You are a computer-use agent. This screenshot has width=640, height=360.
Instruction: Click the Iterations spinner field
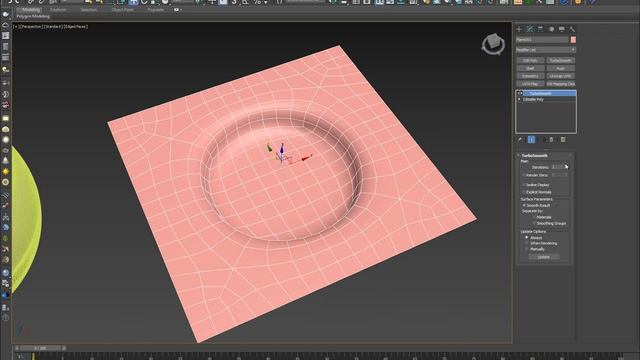(557, 167)
